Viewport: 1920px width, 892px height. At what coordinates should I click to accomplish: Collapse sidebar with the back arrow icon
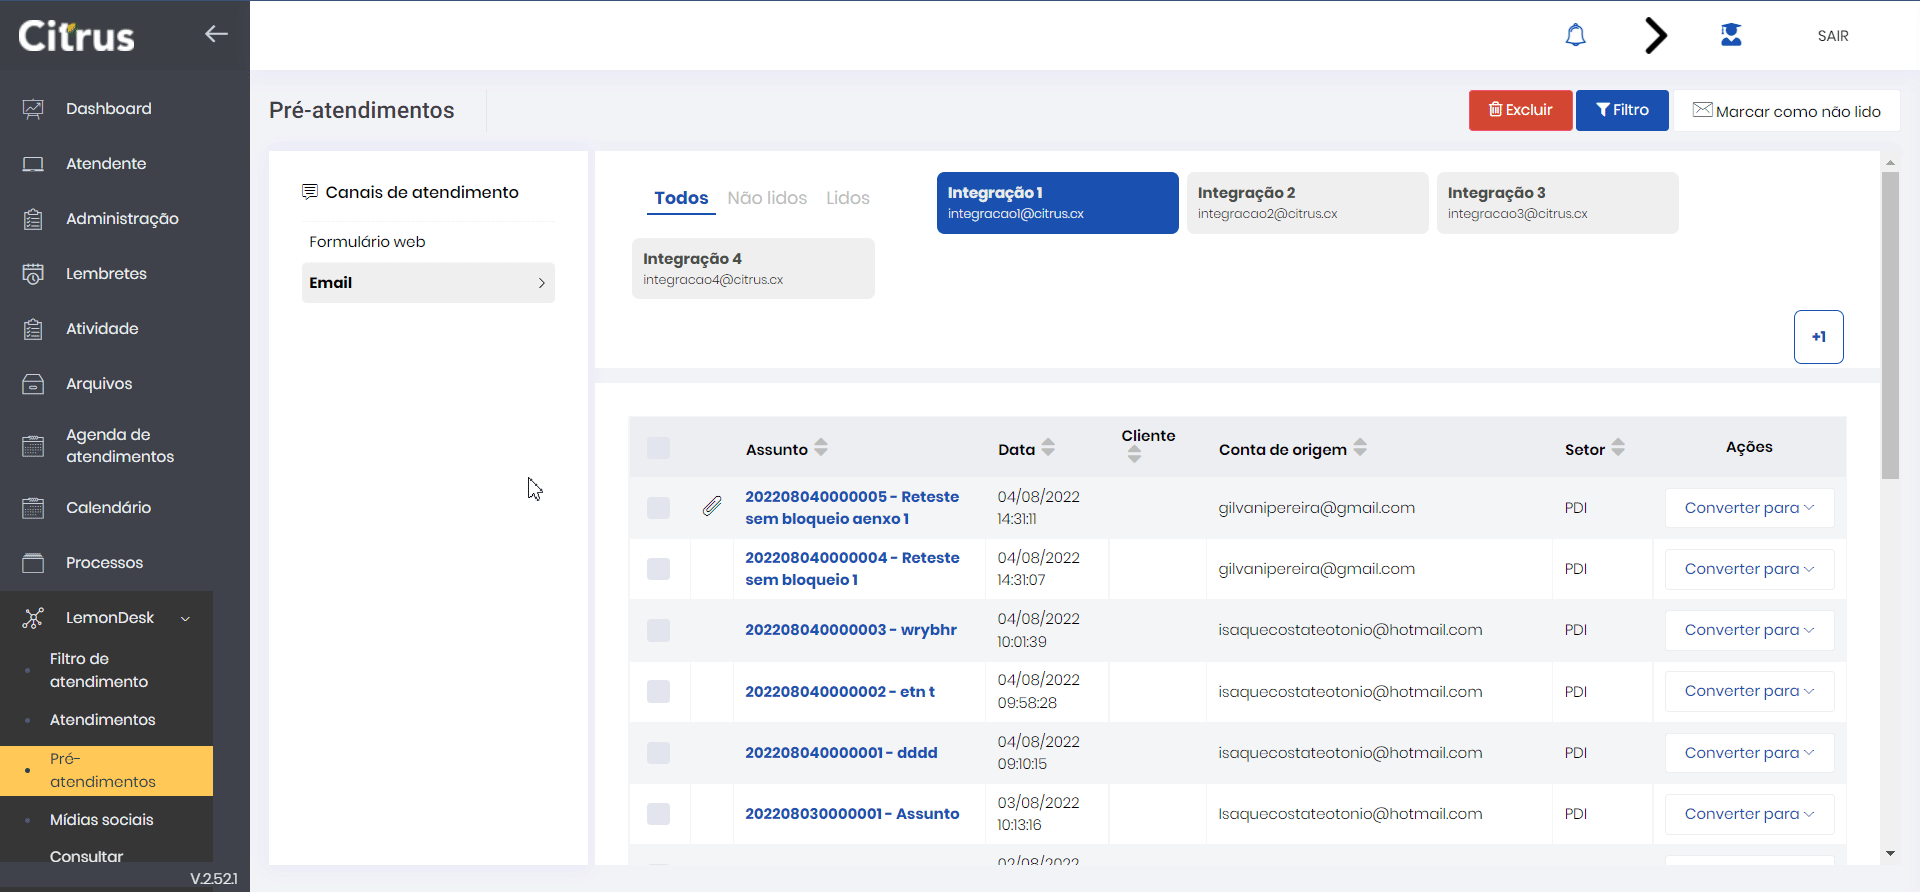pyautogui.click(x=216, y=34)
